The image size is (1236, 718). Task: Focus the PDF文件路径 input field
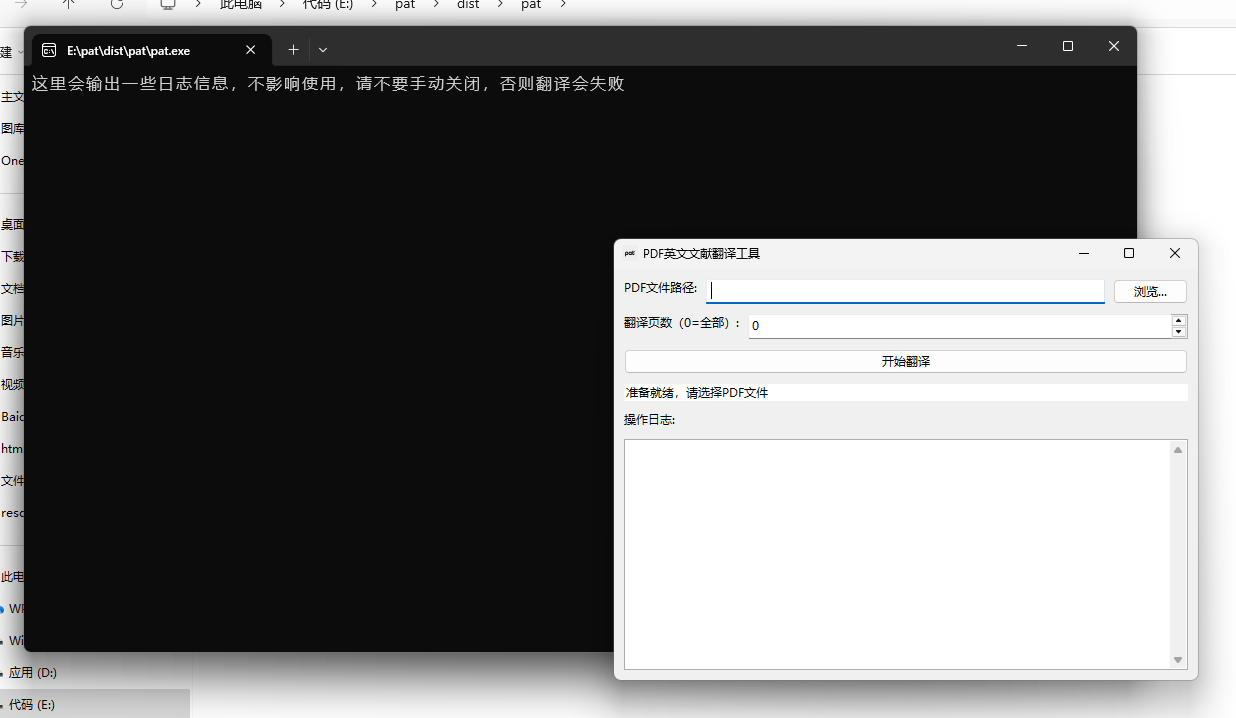point(905,291)
